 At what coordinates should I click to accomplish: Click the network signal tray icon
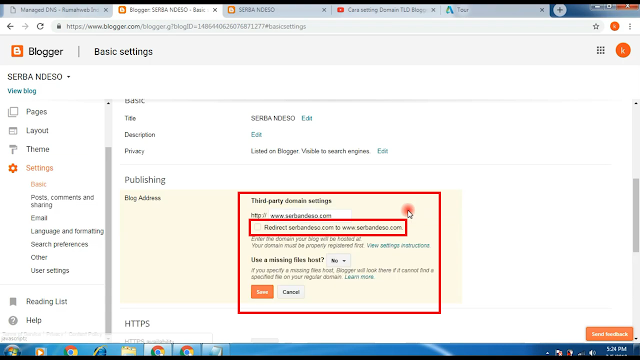pos(581,353)
